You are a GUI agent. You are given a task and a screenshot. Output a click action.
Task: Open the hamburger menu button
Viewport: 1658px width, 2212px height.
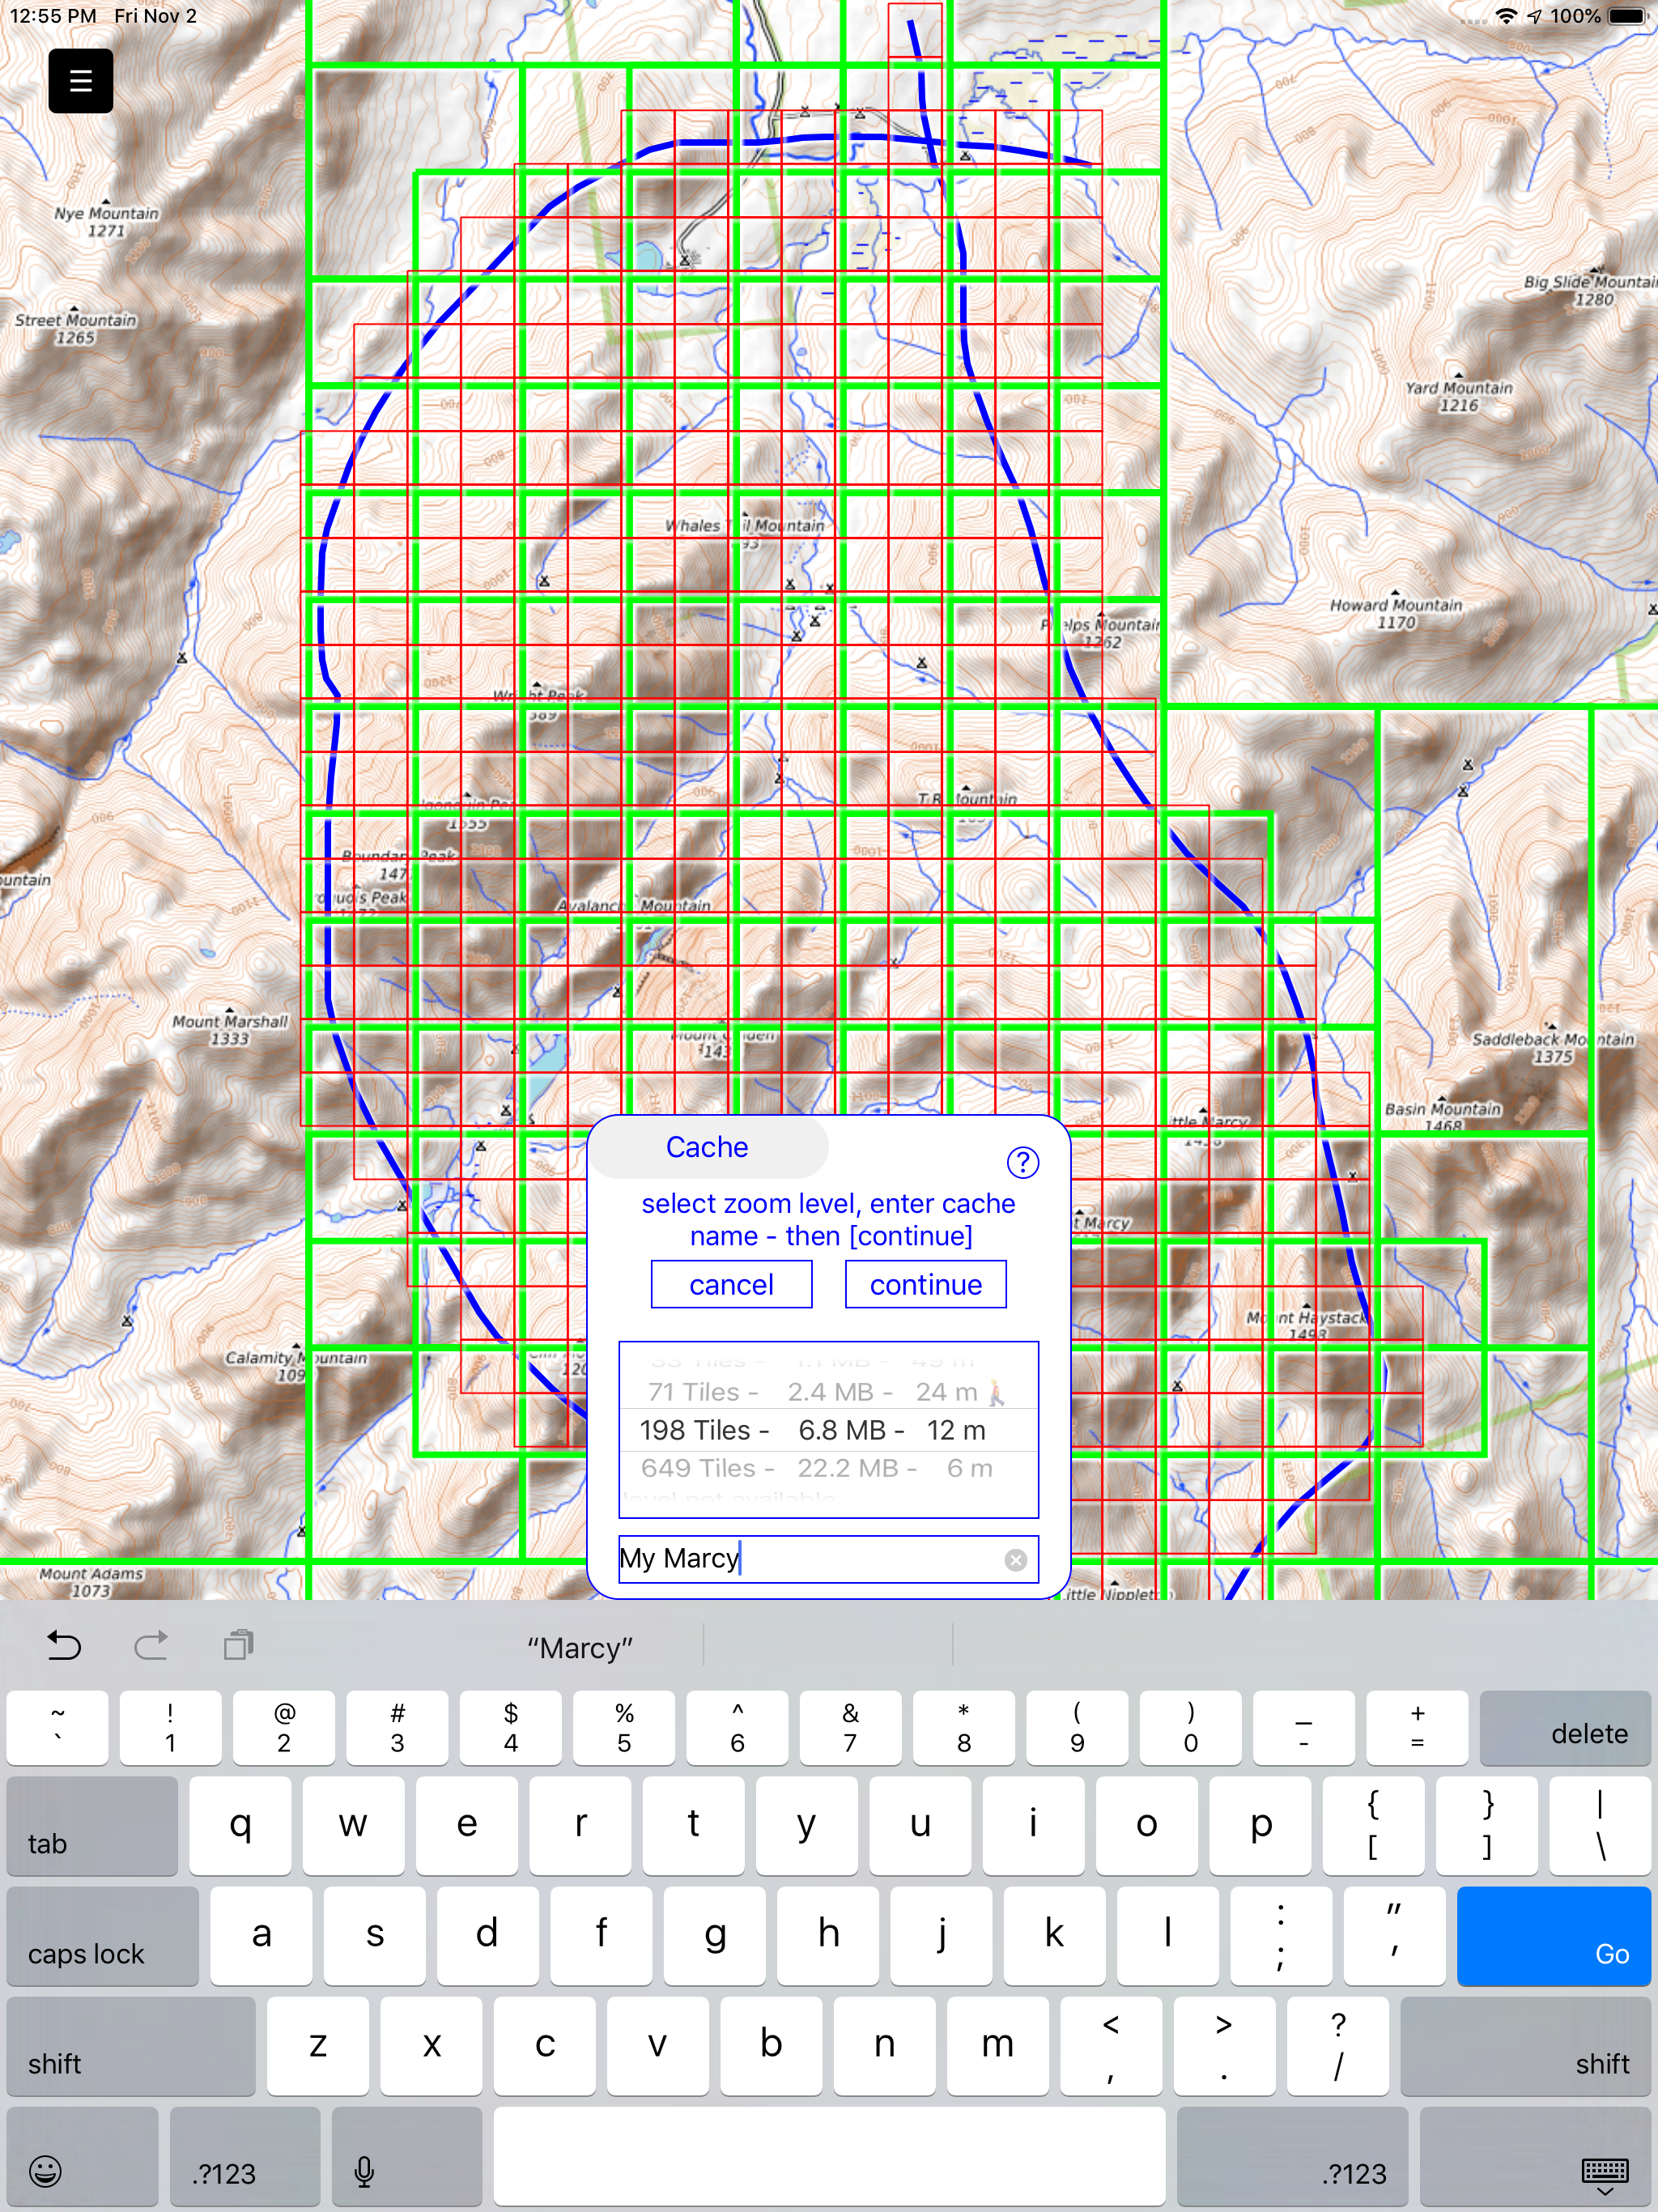(x=80, y=81)
